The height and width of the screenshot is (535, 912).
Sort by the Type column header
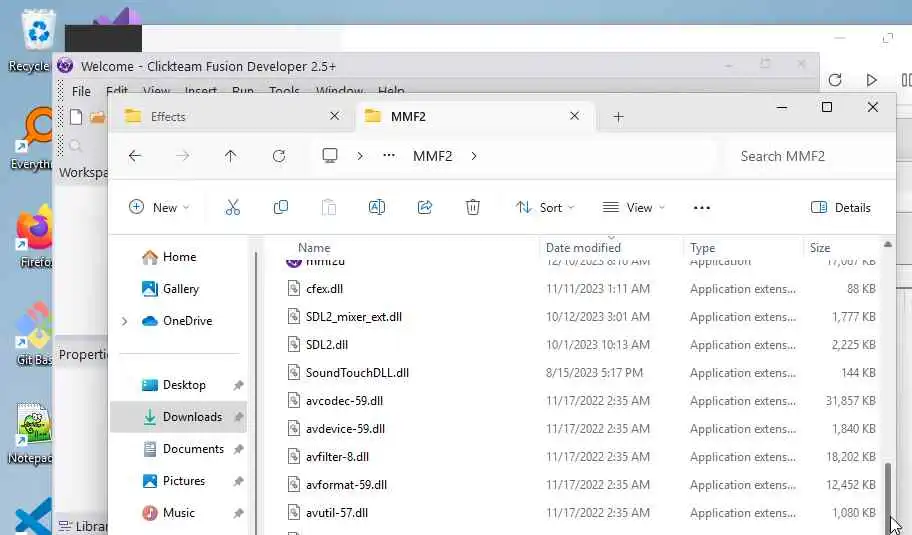coord(703,248)
